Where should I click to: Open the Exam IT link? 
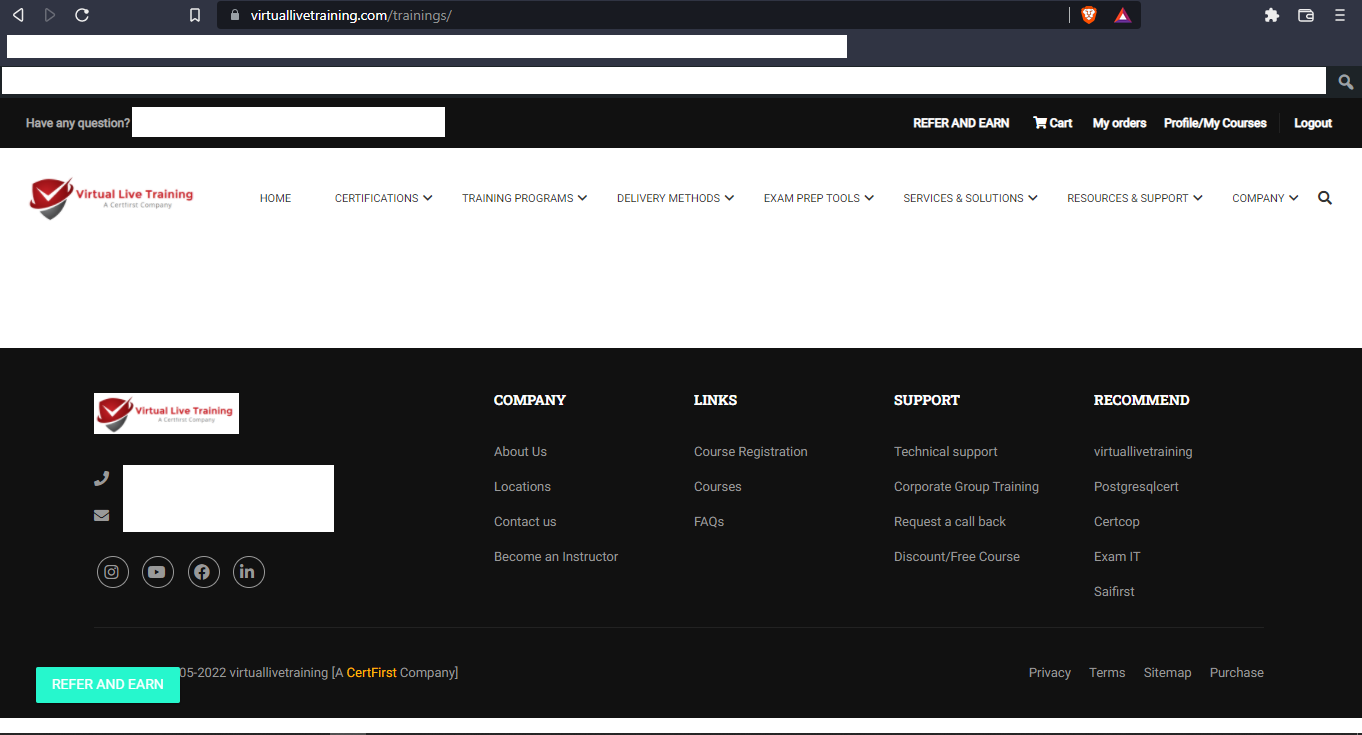[1117, 557]
